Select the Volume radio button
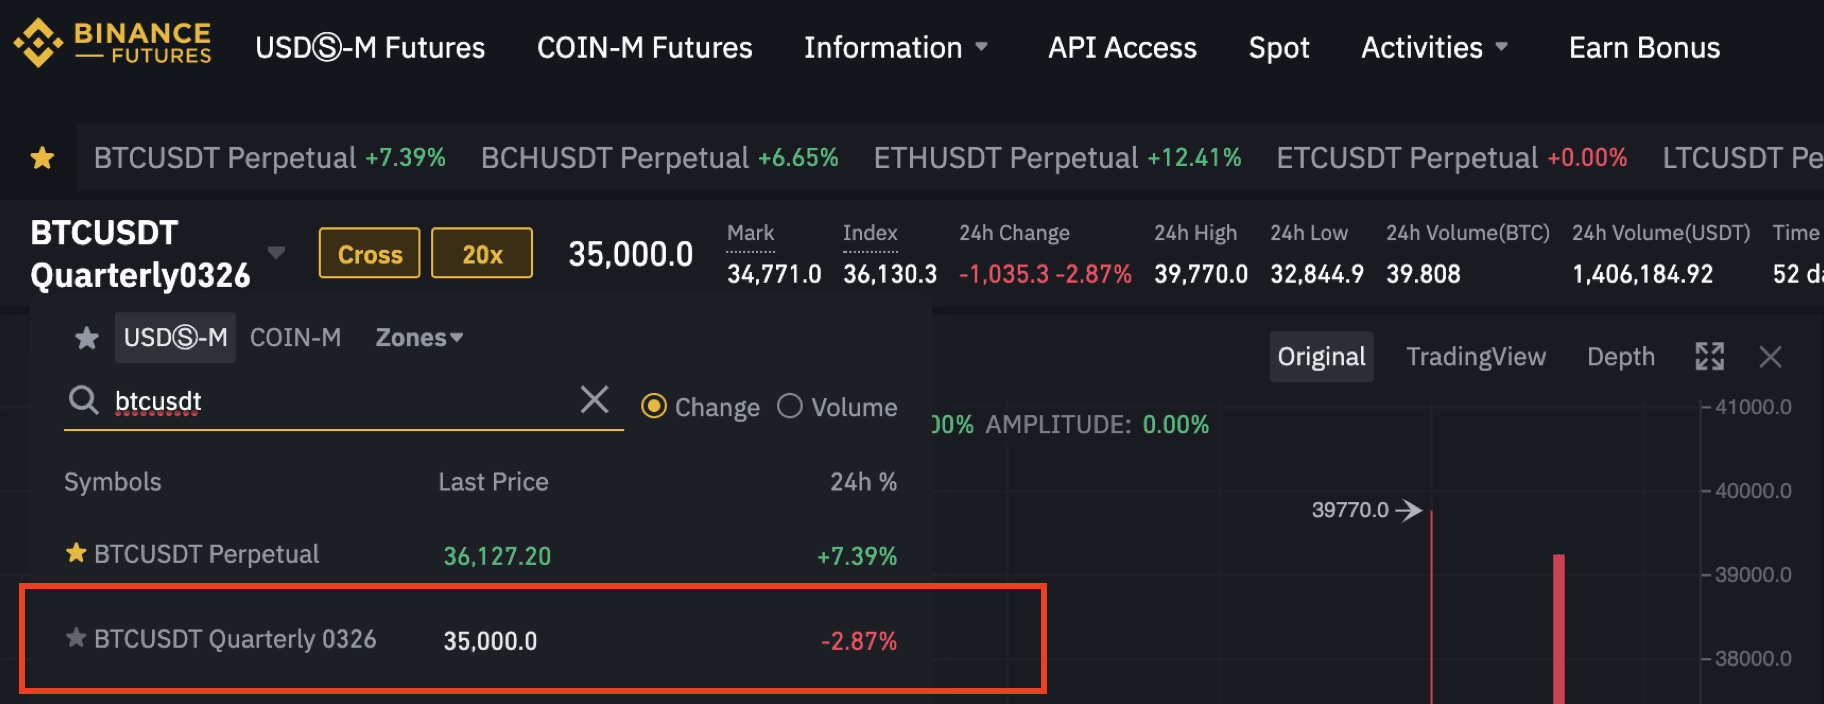The image size is (1824, 704). (x=790, y=406)
